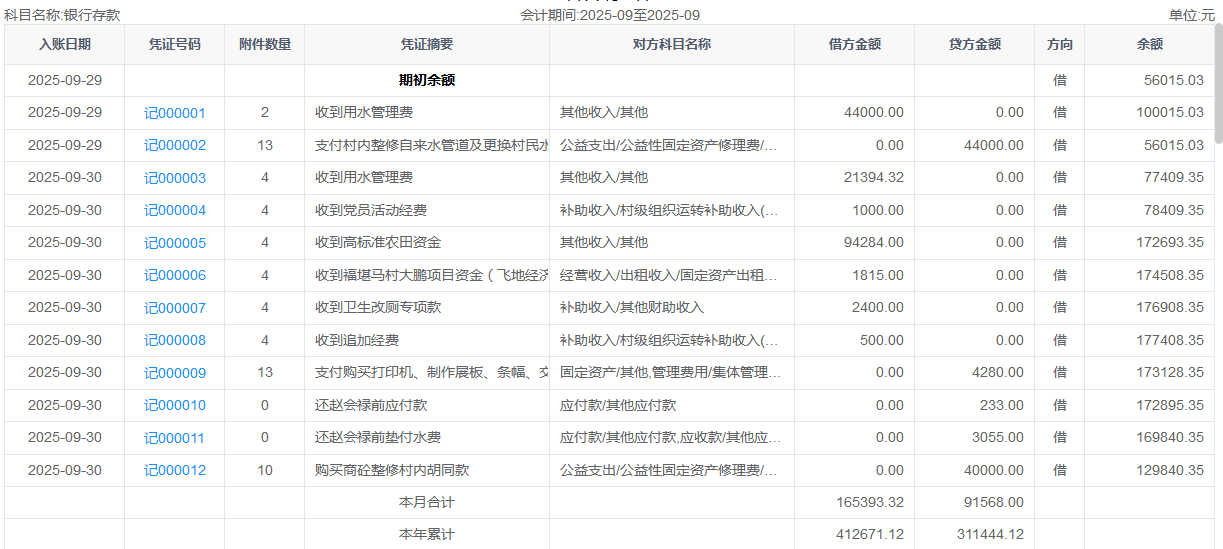View voucher 记000009
The height and width of the screenshot is (549, 1223).
175,373
